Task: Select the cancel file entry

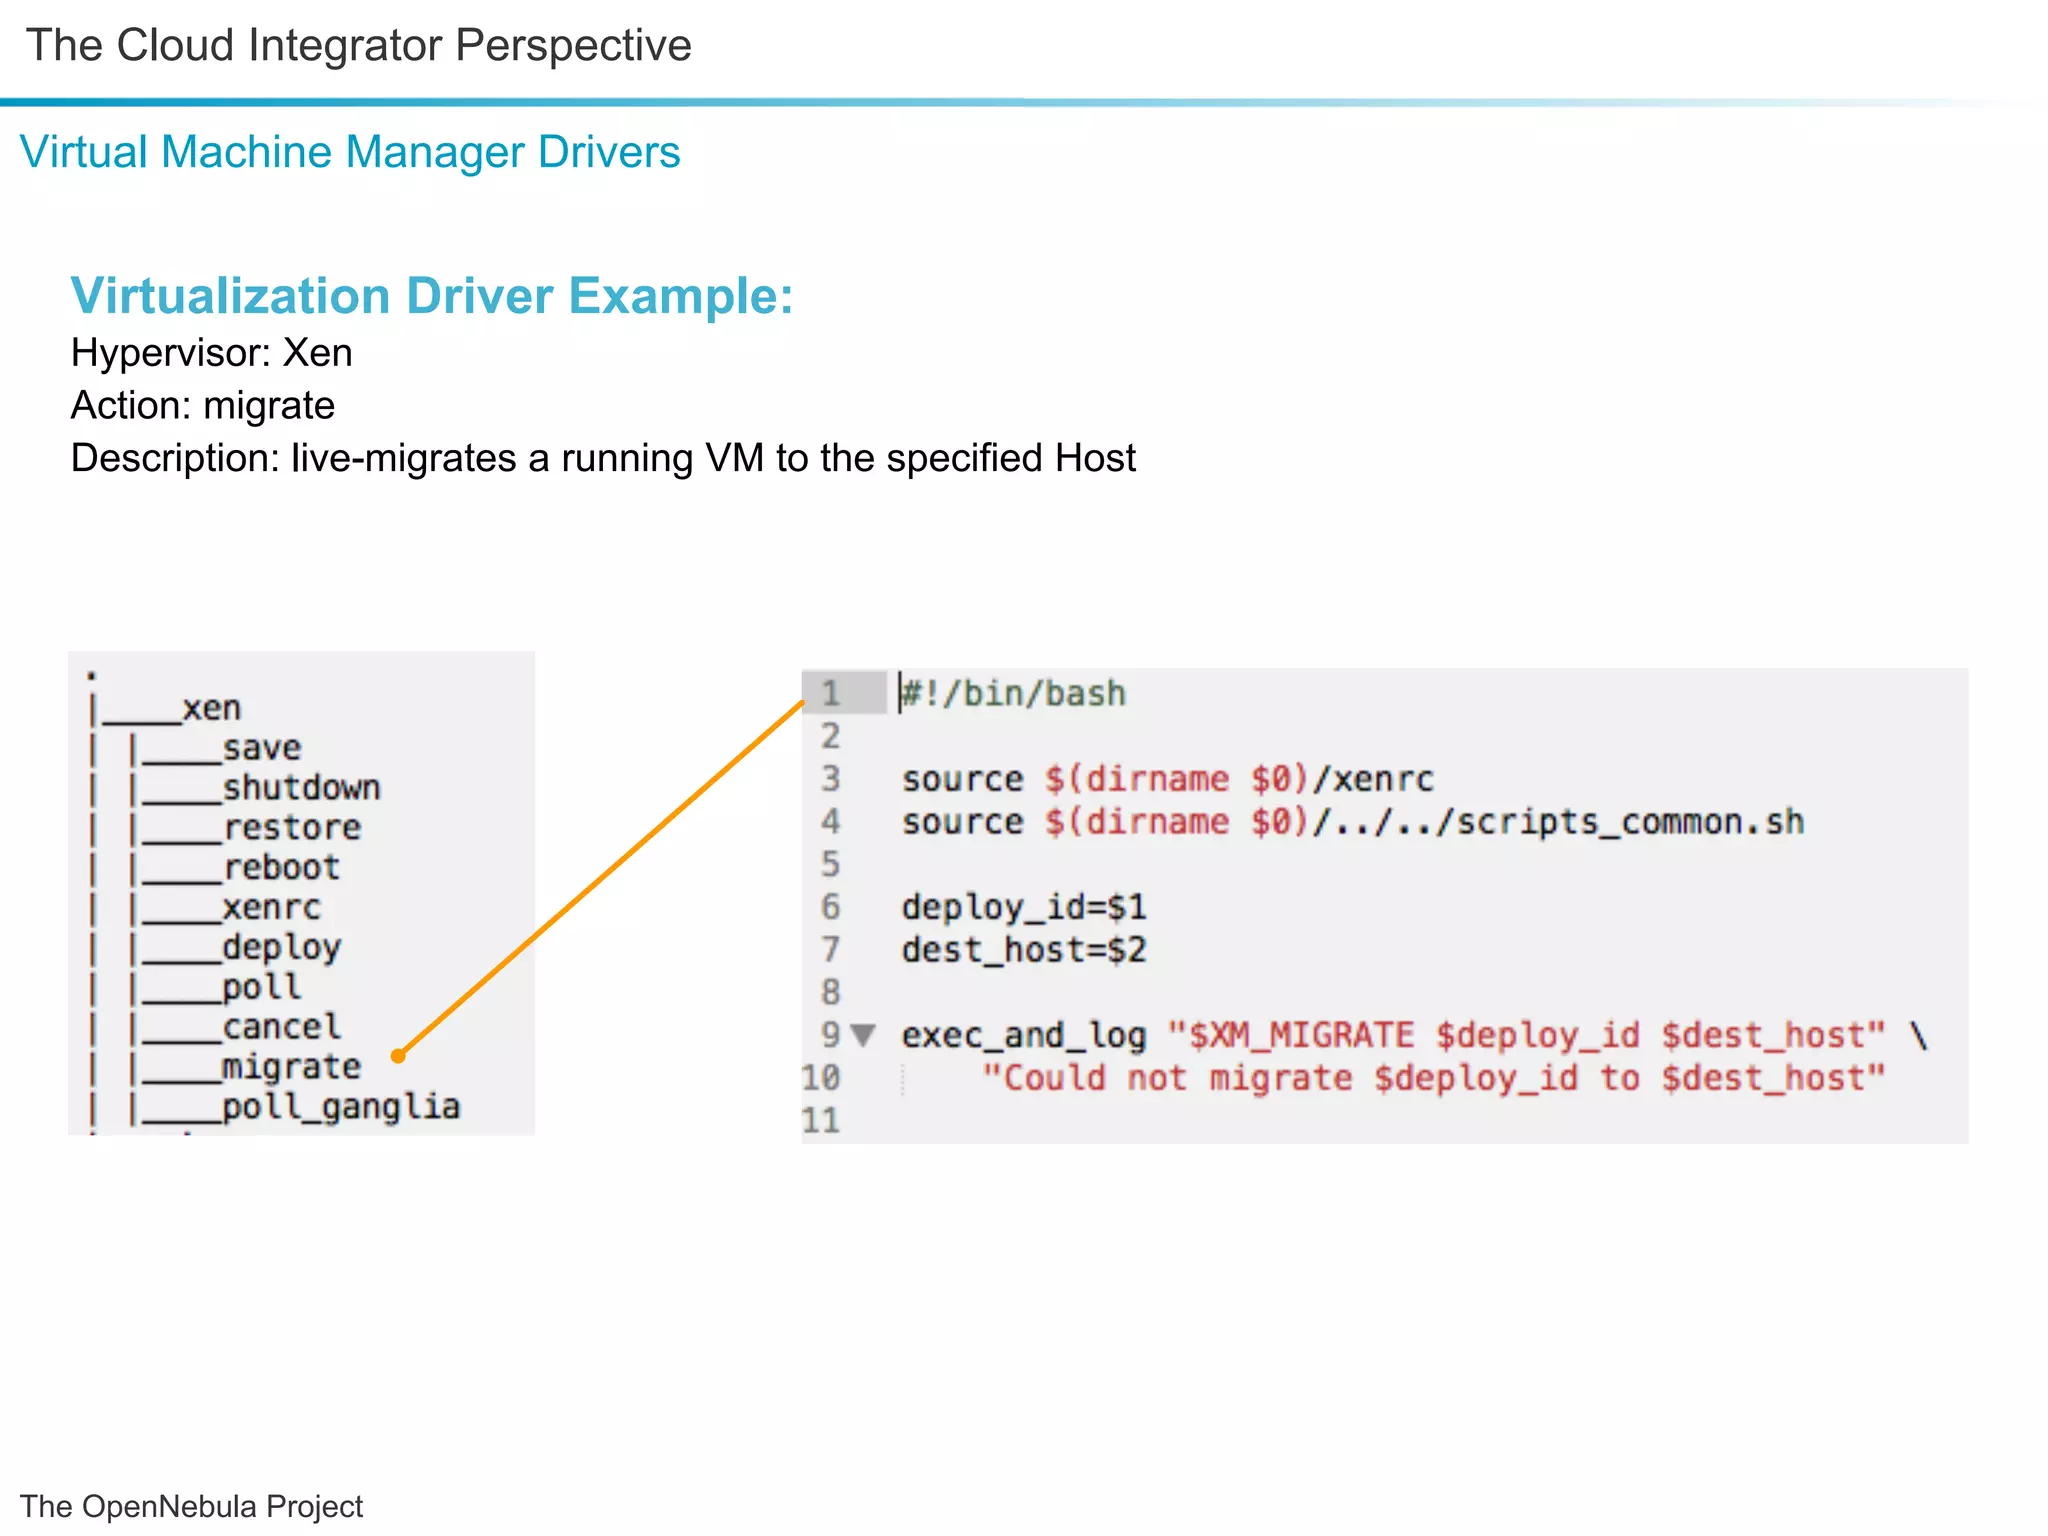Action: point(281,1027)
